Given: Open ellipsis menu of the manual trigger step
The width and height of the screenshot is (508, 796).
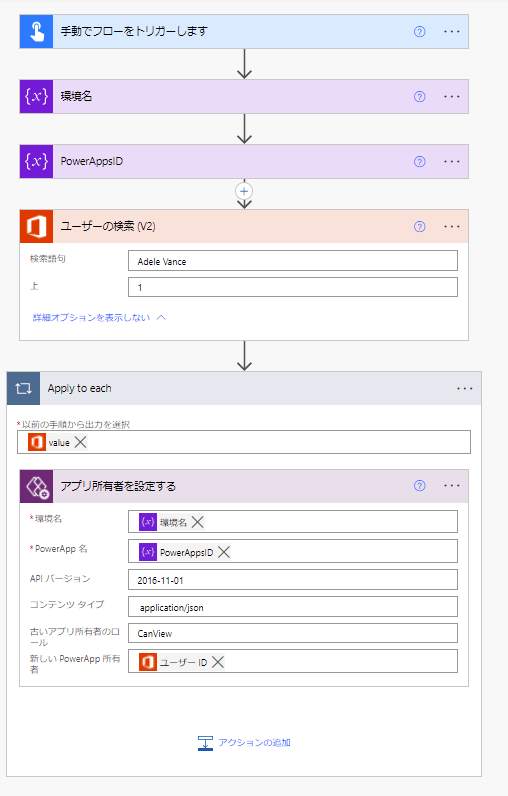Looking at the screenshot, I should click(x=452, y=31).
